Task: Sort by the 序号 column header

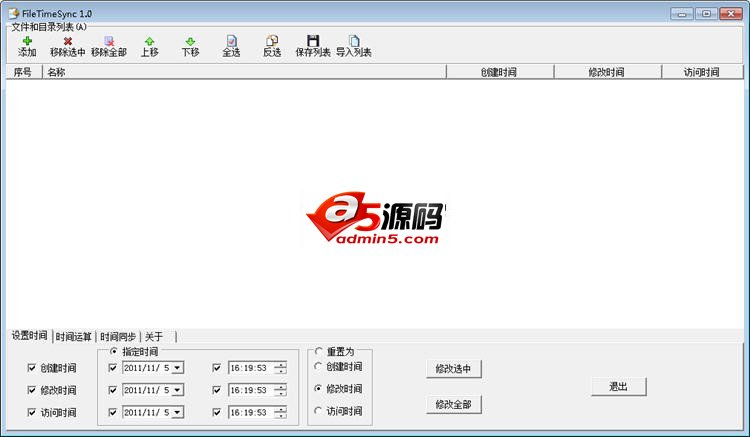Action: pyautogui.click(x=24, y=72)
